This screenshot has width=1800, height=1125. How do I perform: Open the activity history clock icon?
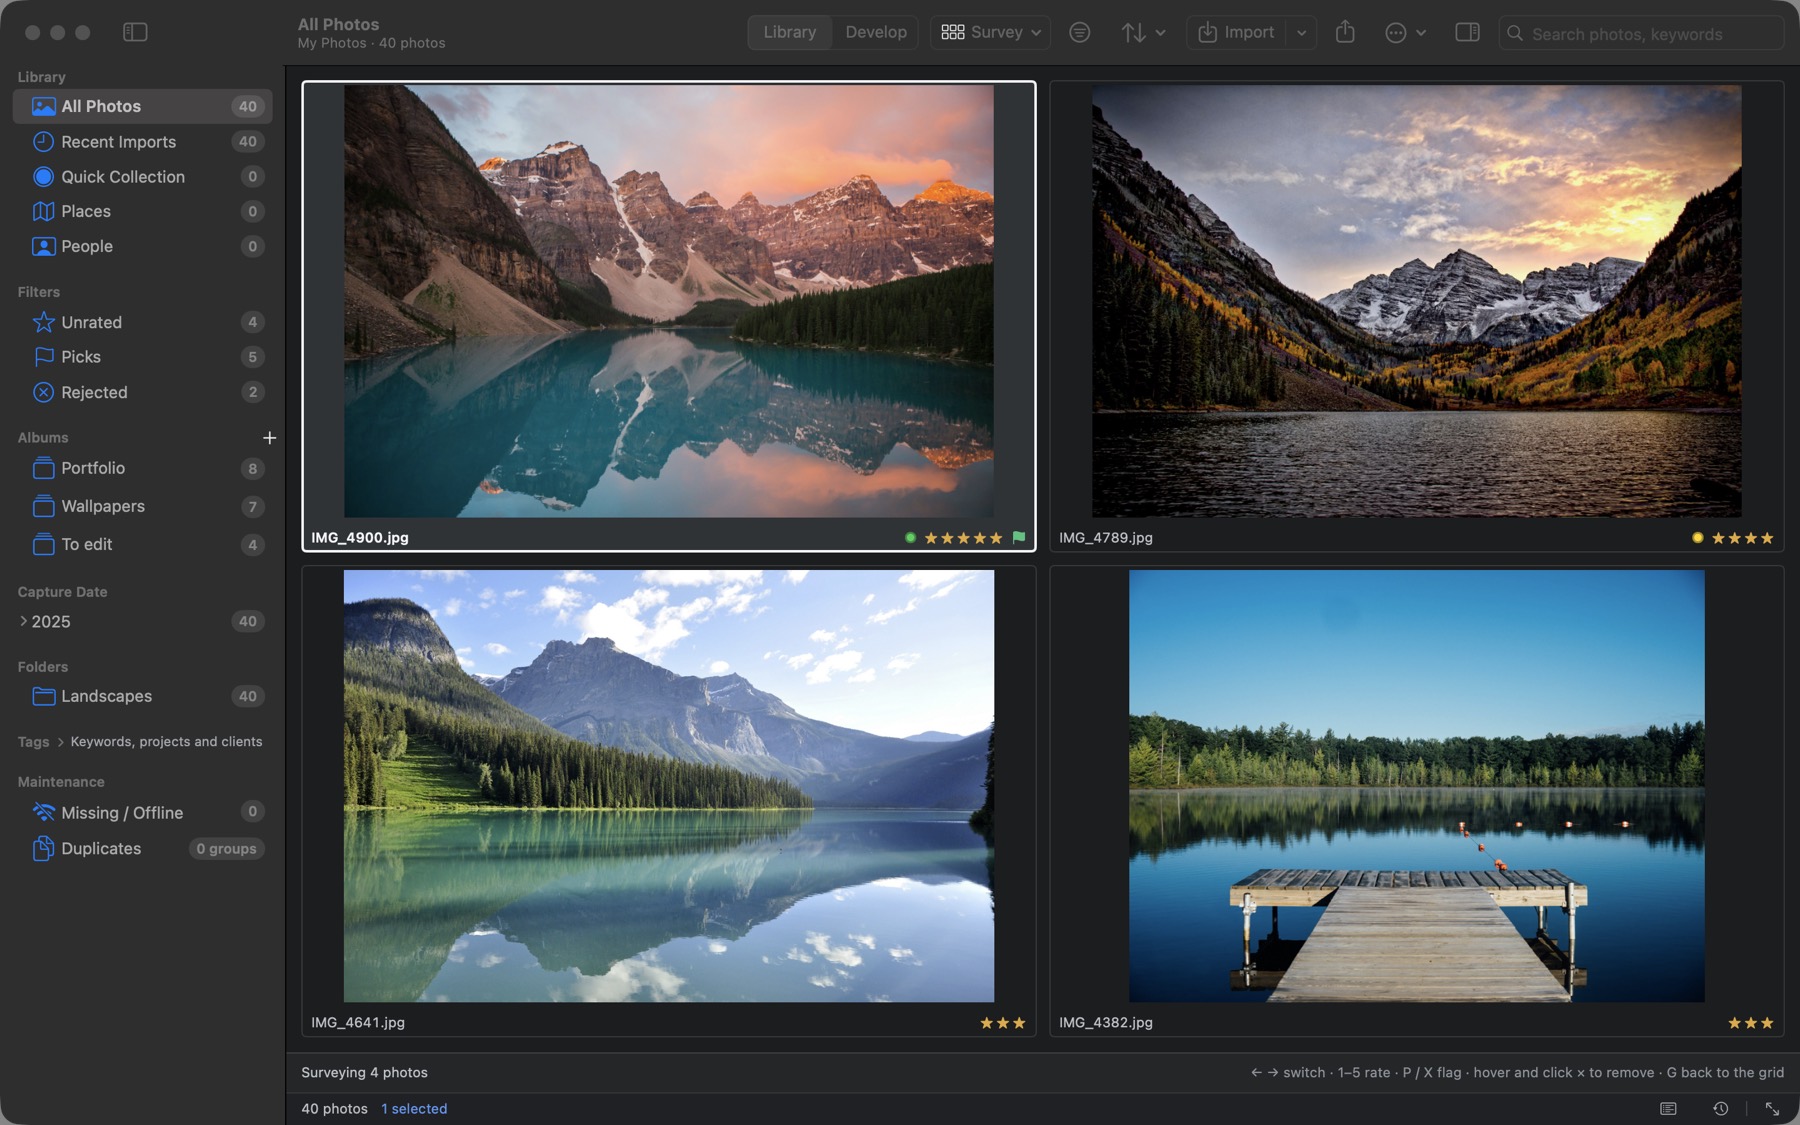1720,1108
